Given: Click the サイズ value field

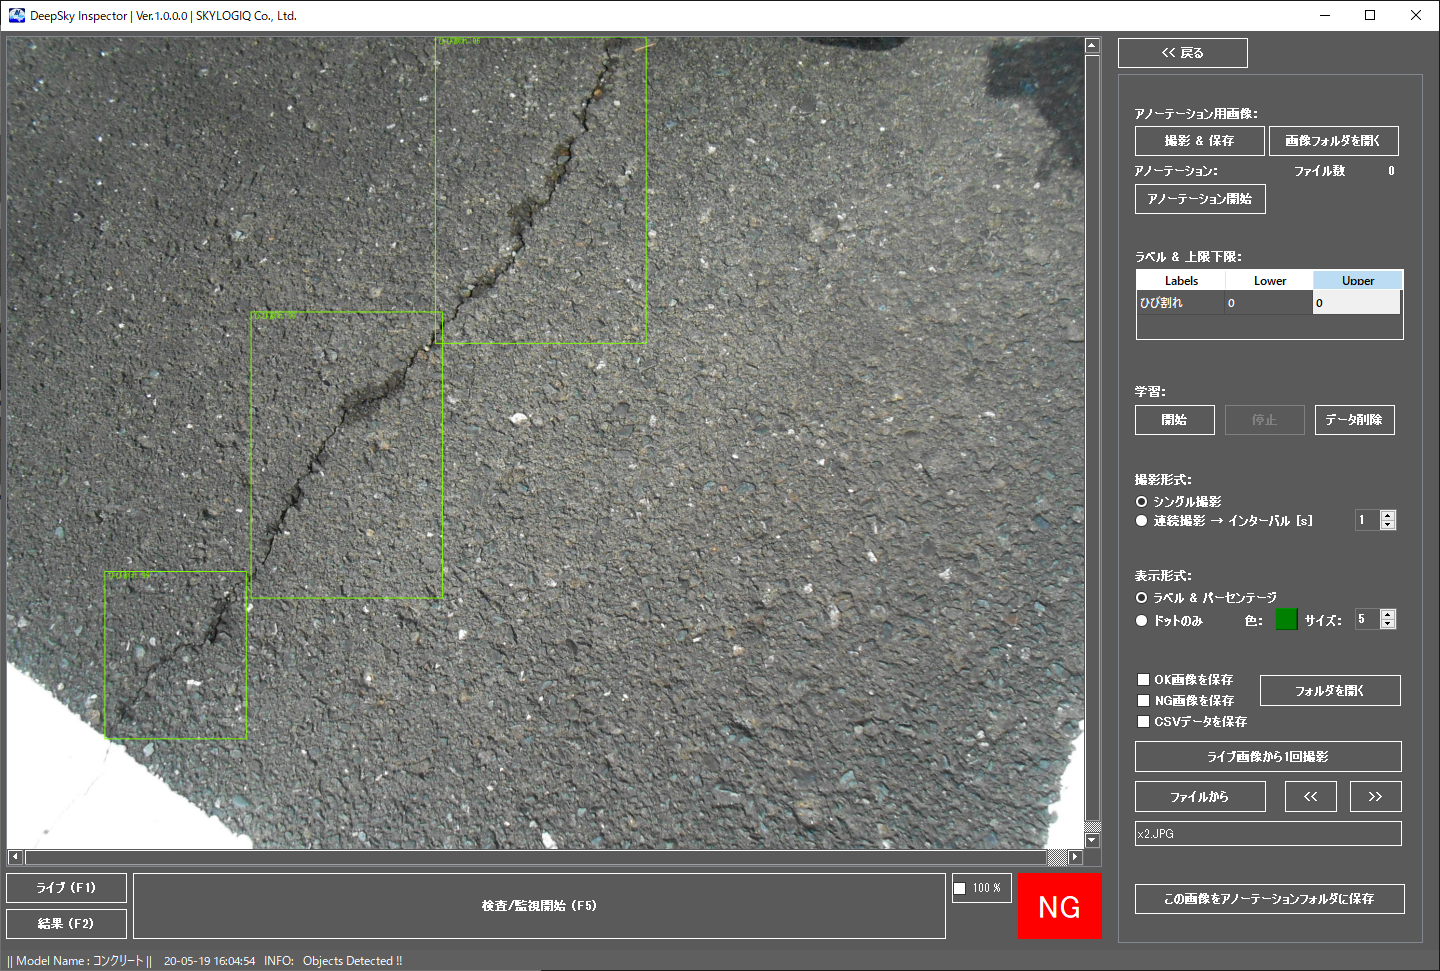Looking at the screenshot, I should point(1367,619).
